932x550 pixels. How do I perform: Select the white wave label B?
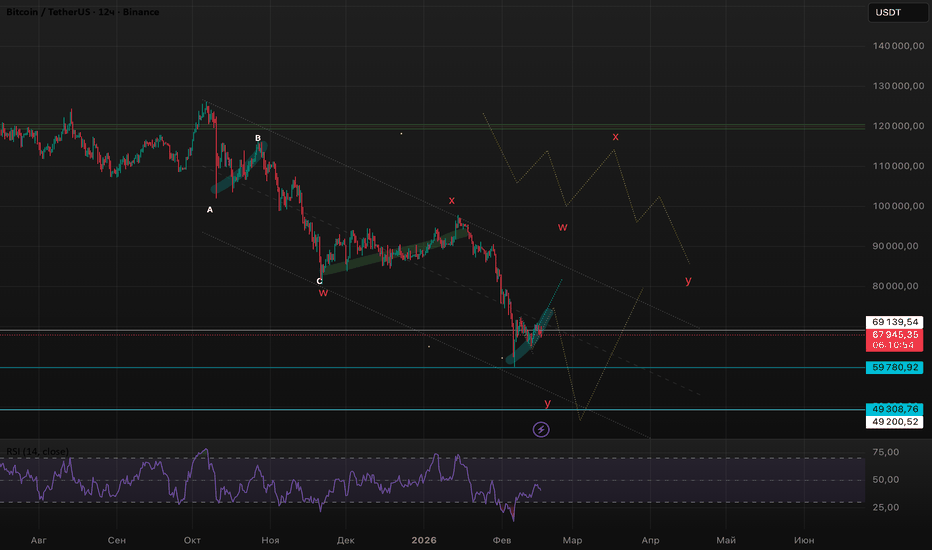click(x=257, y=138)
